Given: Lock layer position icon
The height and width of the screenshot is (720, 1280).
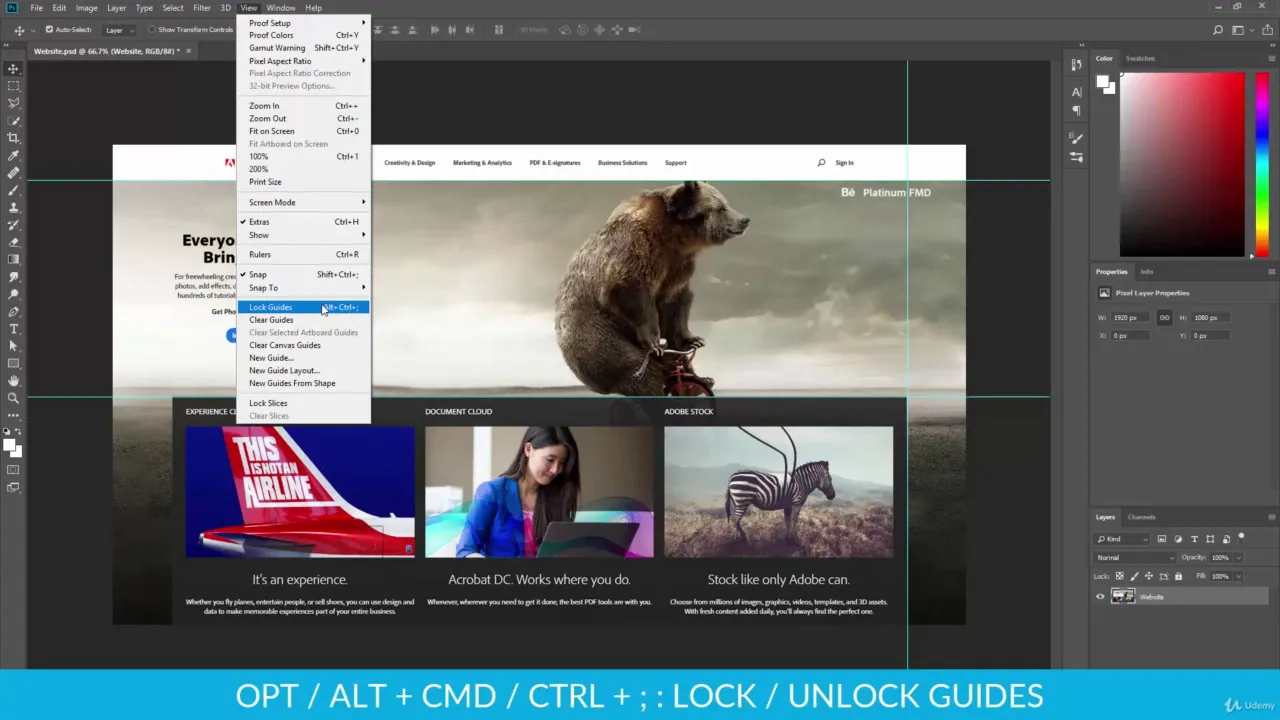Looking at the screenshot, I should pos(1150,576).
